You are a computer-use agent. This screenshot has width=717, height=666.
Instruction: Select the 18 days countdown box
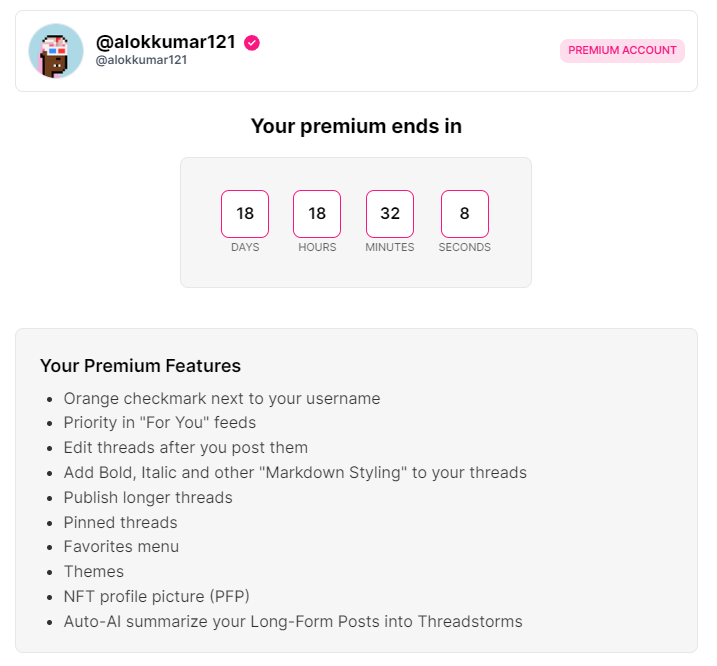pyautogui.click(x=245, y=214)
